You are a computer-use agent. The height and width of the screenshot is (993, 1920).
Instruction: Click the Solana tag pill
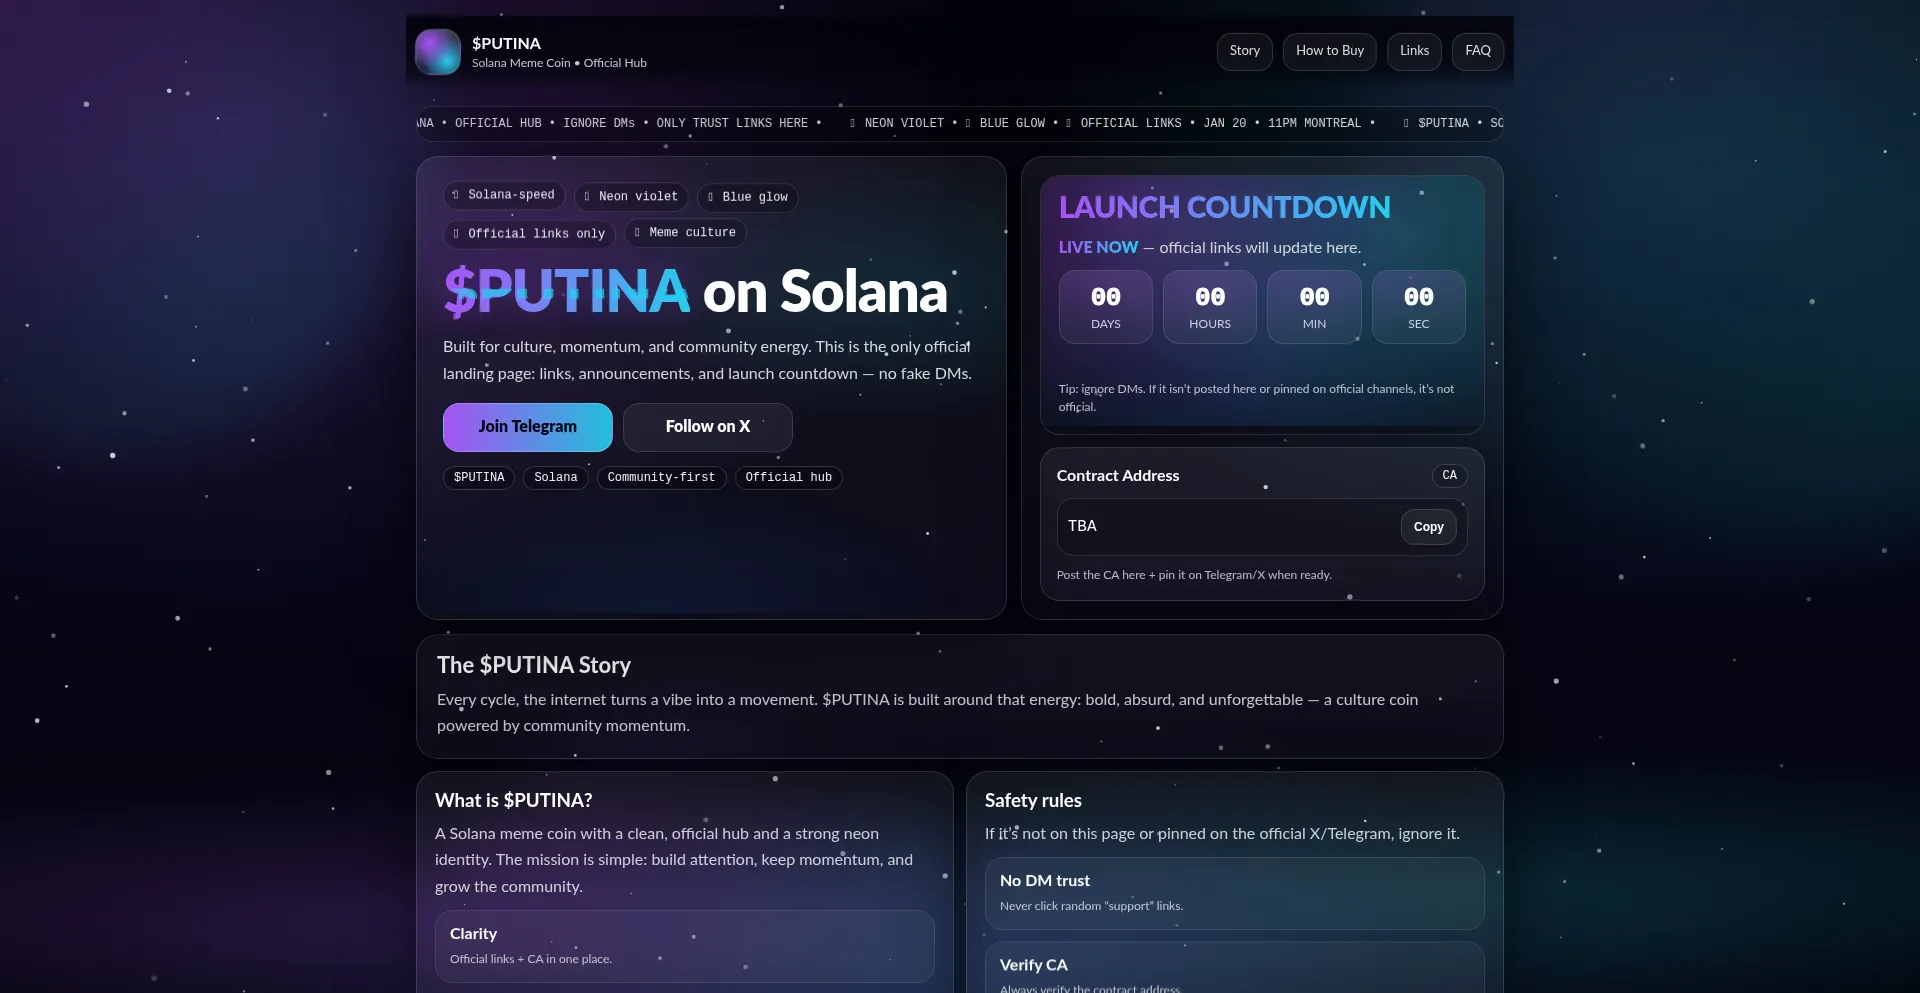point(555,478)
